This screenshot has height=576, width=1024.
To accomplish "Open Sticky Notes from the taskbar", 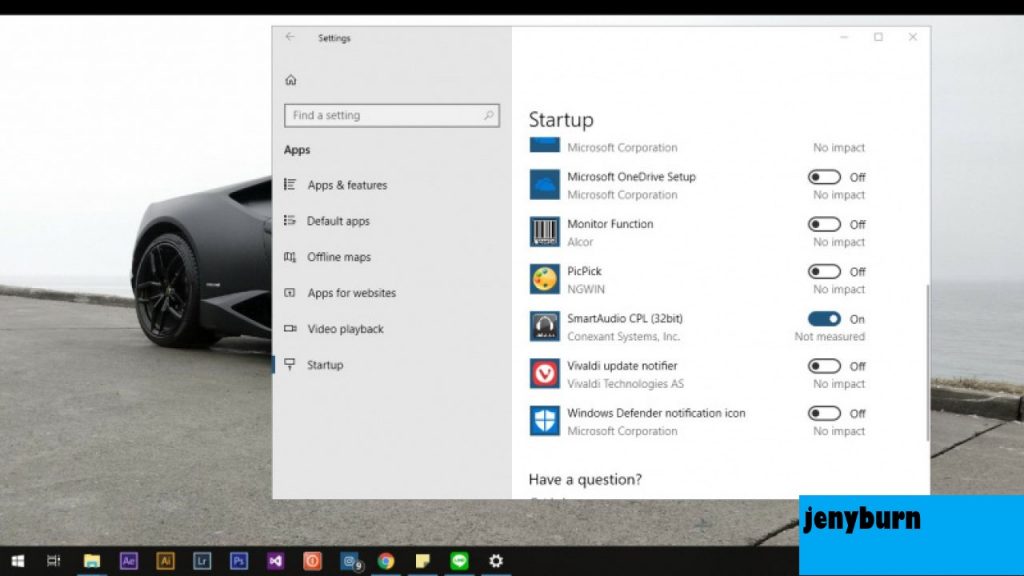I will [423, 561].
